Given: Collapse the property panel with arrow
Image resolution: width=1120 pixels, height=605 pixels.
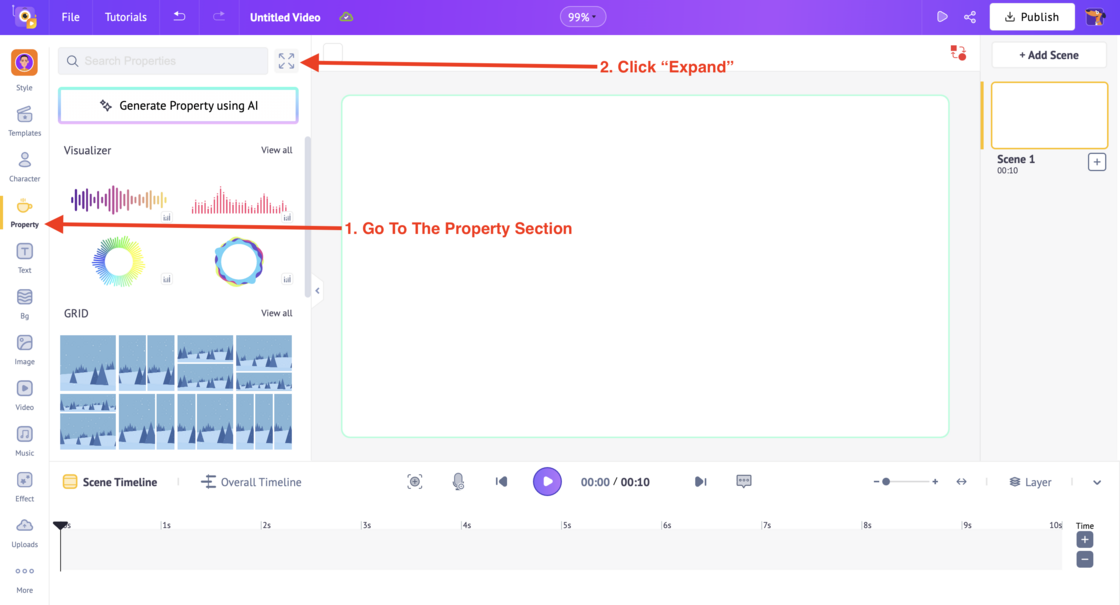Looking at the screenshot, I should pyautogui.click(x=317, y=291).
